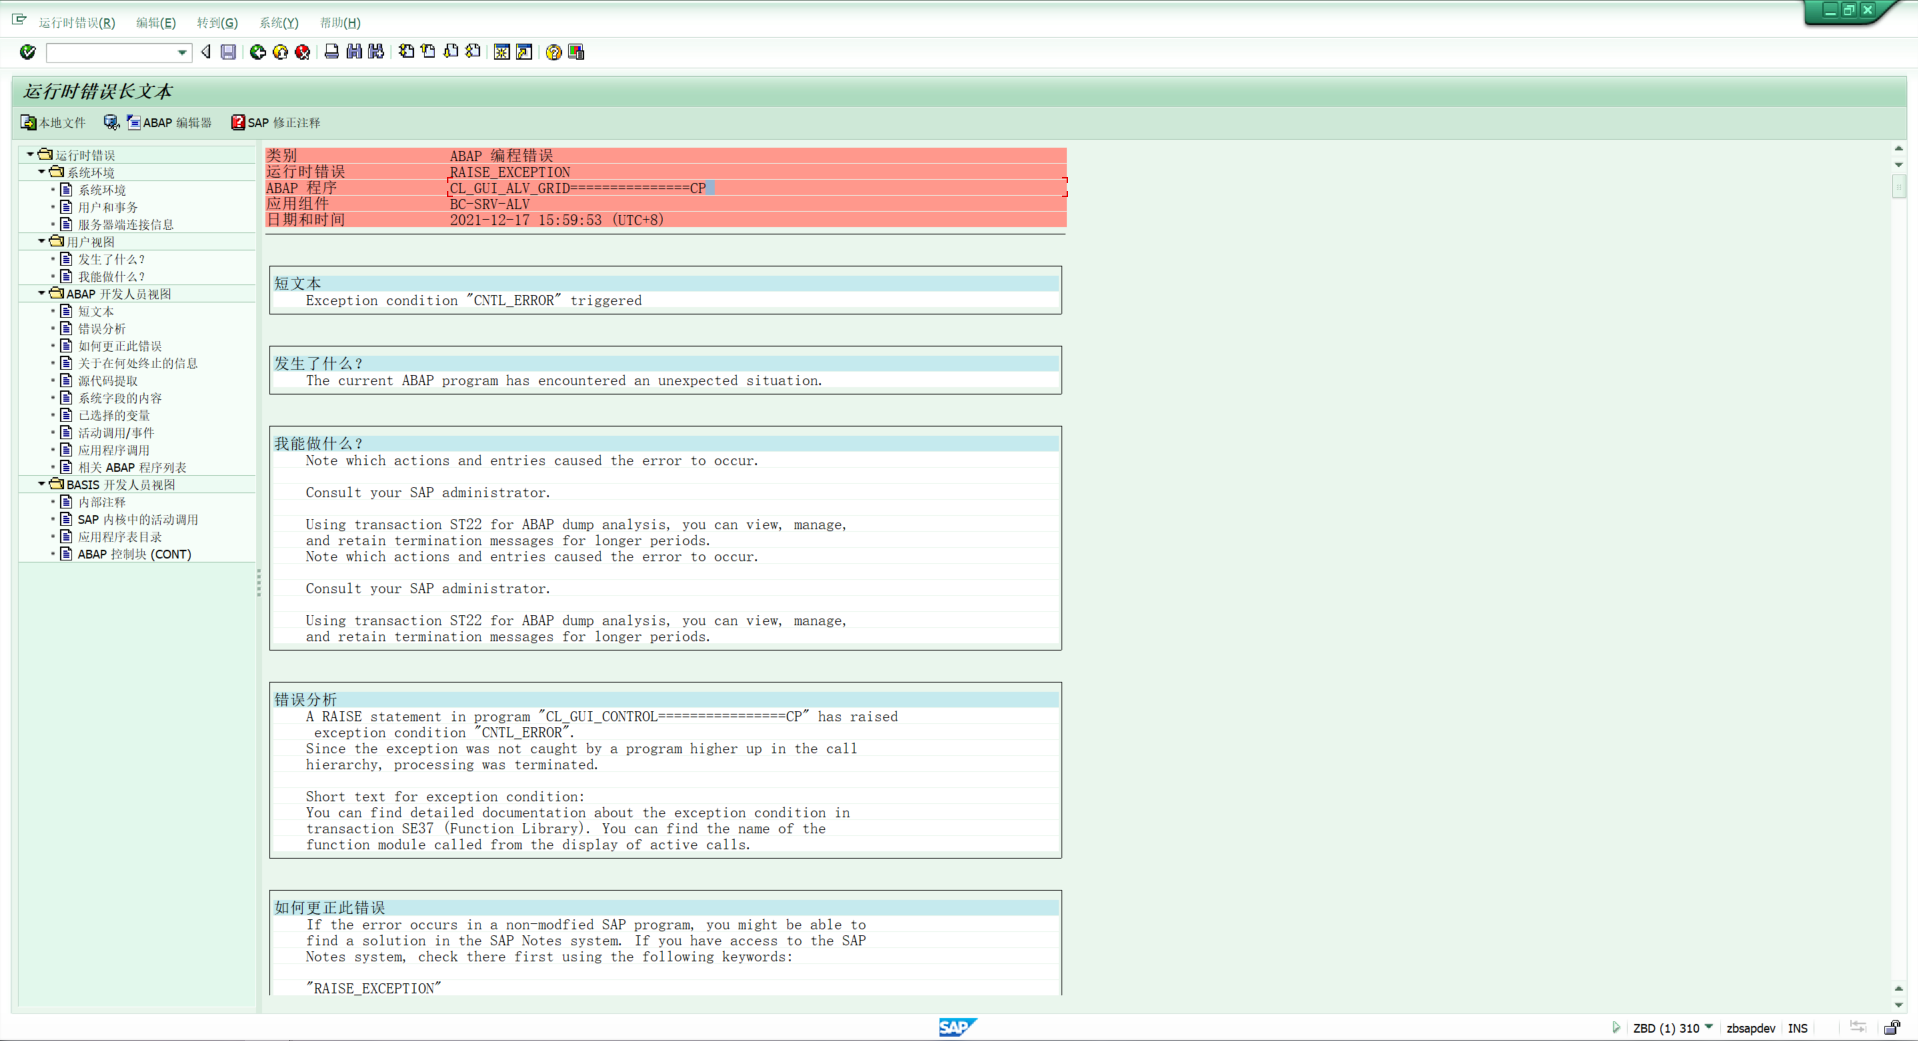The width and height of the screenshot is (1918, 1041).
Task: Open the 帮助(H) menu
Action: pos(340,23)
